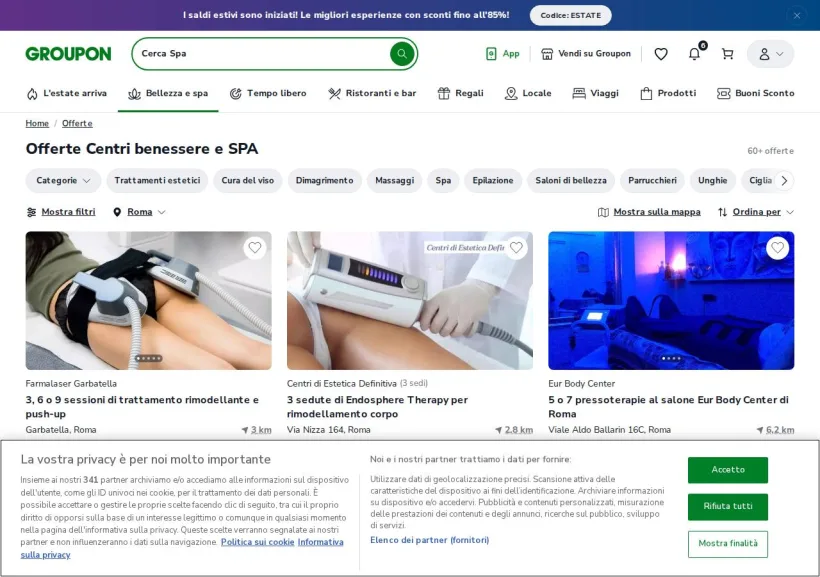This screenshot has width=820, height=577.
Task: Save Centri di Estetica Definitiva deal heart
Action: click(x=516, y=247)
